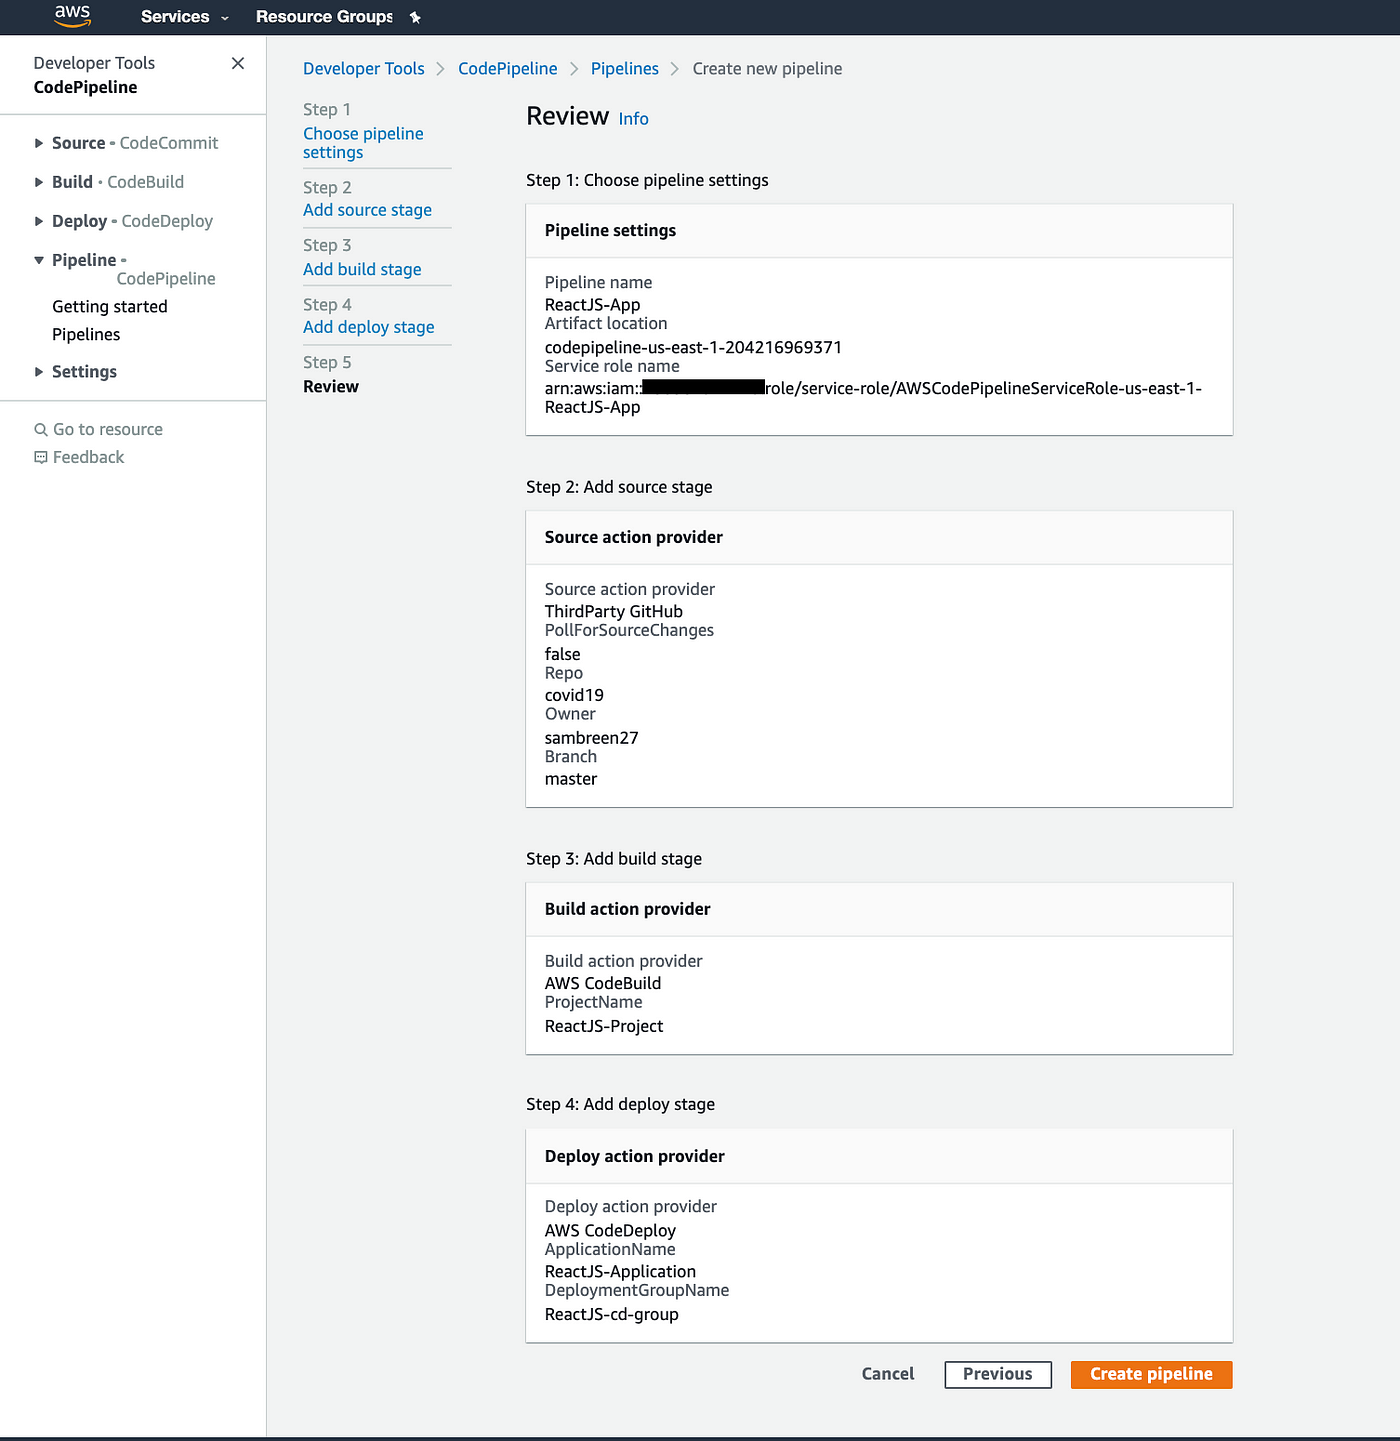This screenshot has height=1441, width=1400.
Task: Select Pipelines in the sidebar
Action: 86,335
